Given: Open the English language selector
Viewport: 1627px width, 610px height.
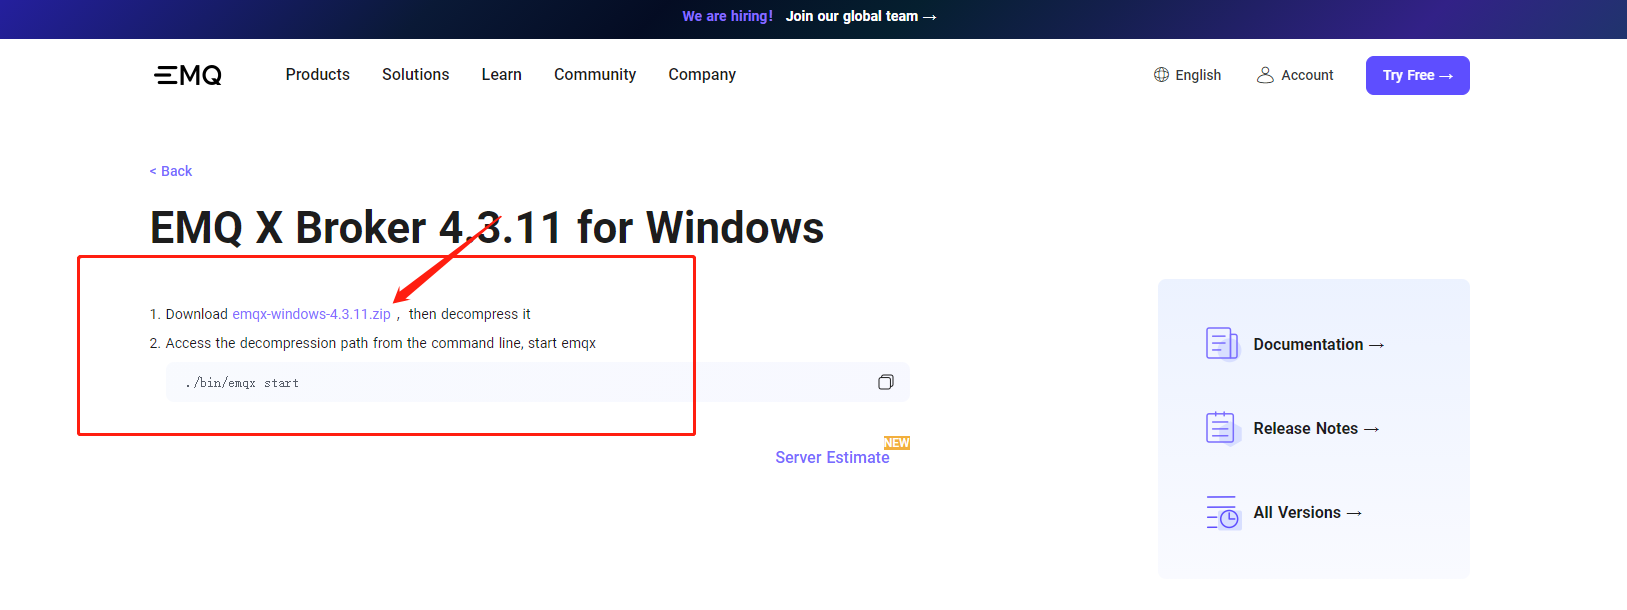Looking at the screenshot, I should (1187, 75).
